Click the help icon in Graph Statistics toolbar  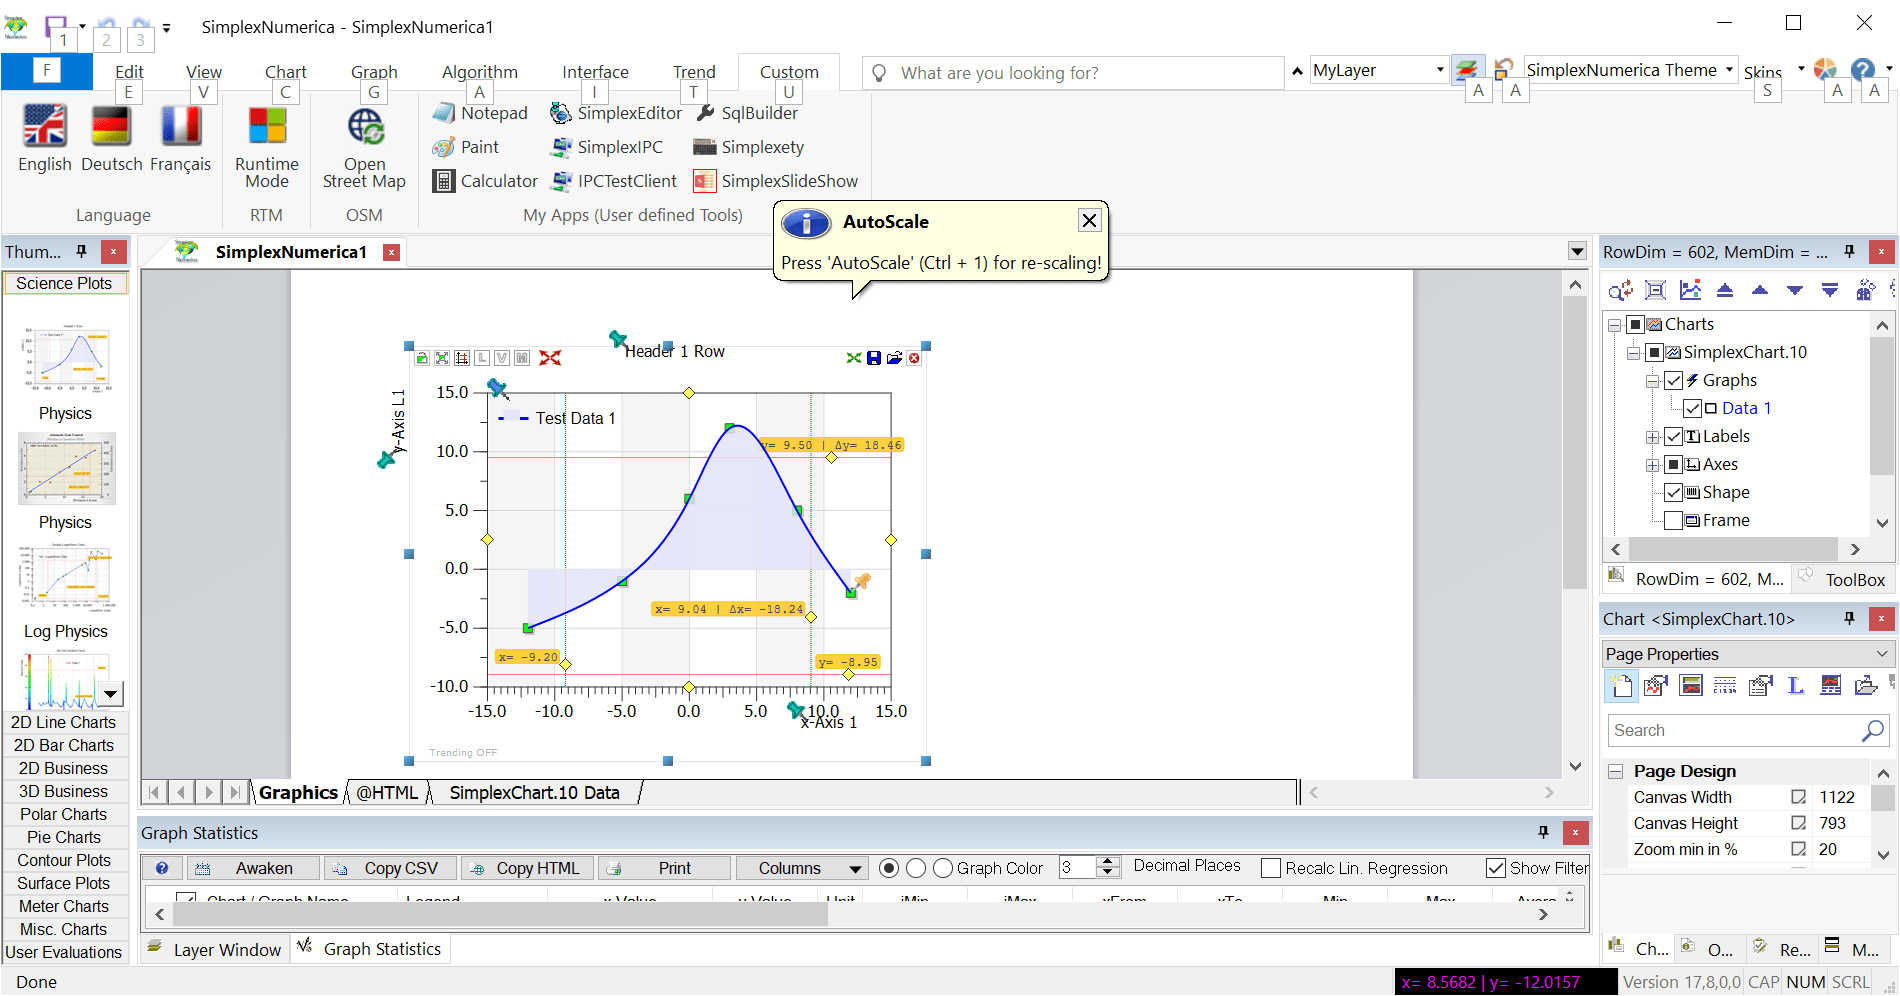click(x=162, y=868)
